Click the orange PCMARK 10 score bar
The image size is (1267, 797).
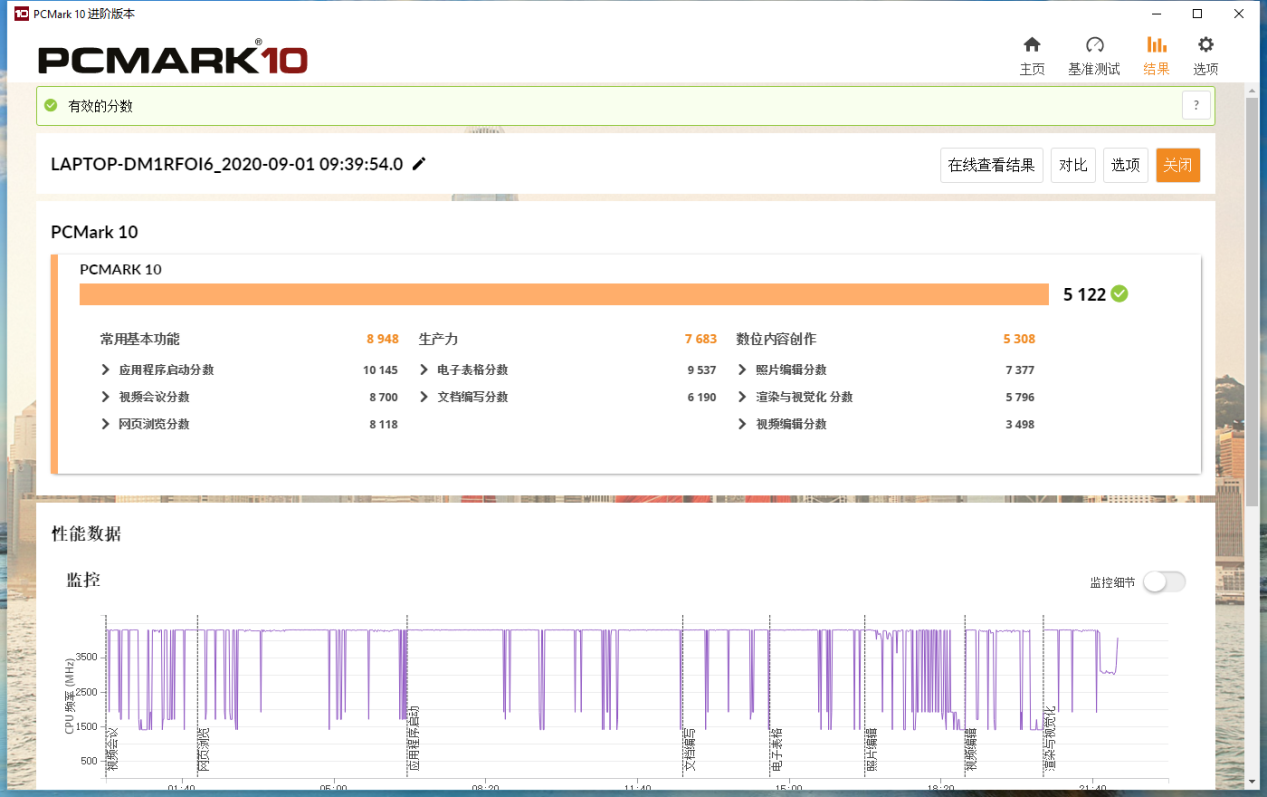[x=564, y=294]
